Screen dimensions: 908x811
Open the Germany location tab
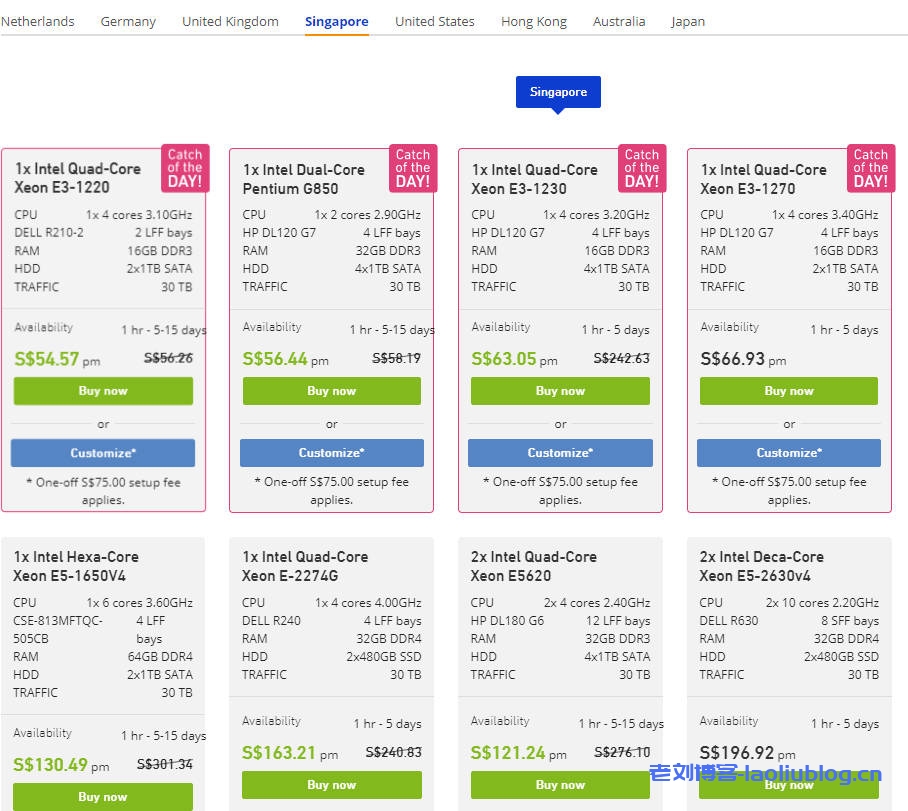click(128, 21)
